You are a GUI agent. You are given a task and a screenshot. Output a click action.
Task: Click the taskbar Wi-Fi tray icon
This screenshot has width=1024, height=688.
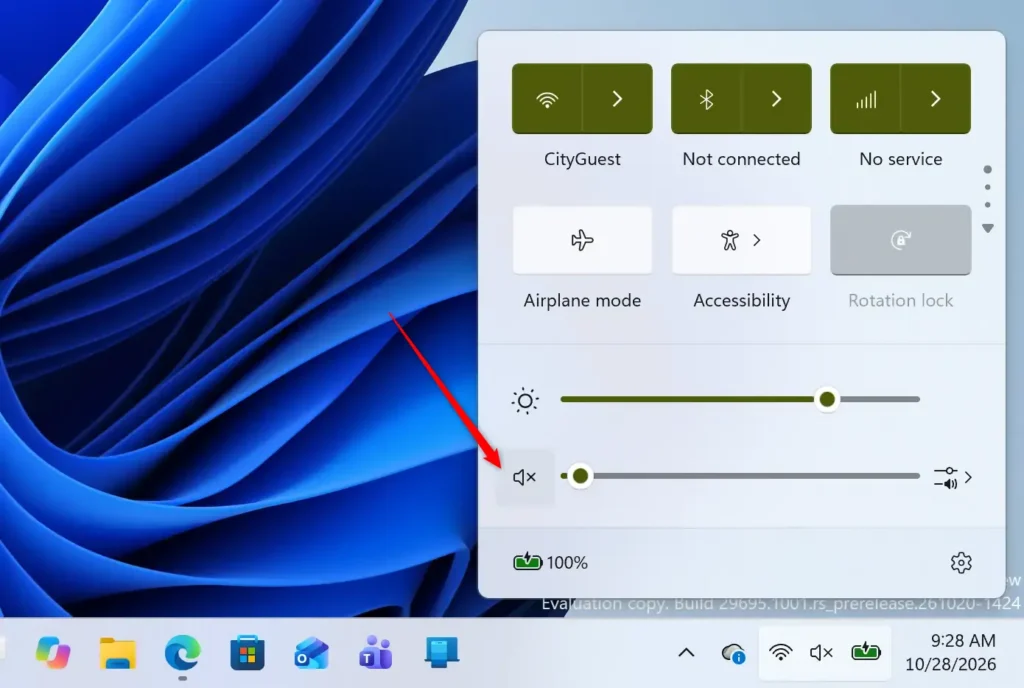(x=780, y=652)
